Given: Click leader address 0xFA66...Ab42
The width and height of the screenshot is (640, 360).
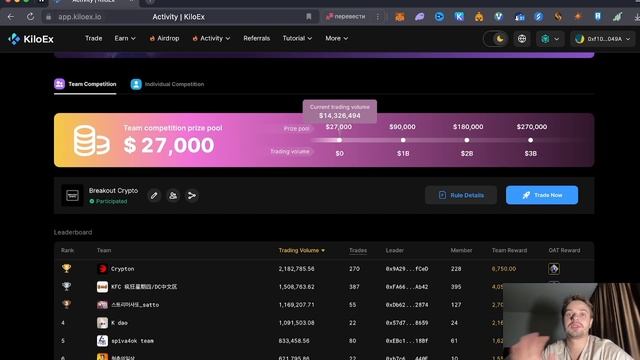Looking at the screenshot, I should (x=407, y=287).
